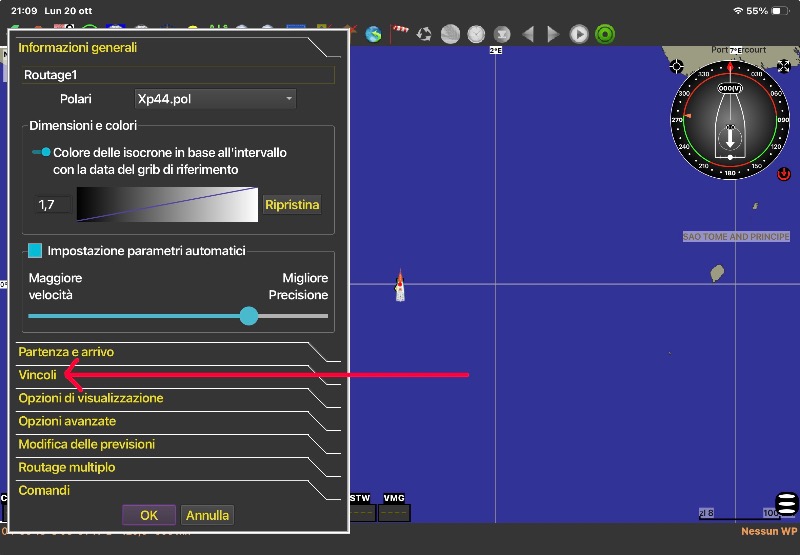Viewport: 800px width, 555px height.
Task: Click the red download icon below the compass
Action: click(x=784, y=174)
